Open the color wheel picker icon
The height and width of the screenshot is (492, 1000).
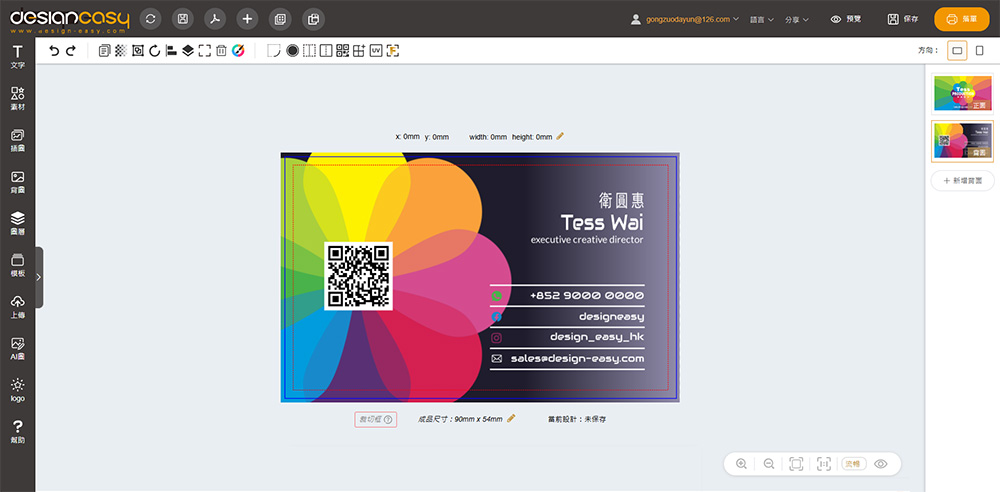pyautogui.click(x=238, y=51)
